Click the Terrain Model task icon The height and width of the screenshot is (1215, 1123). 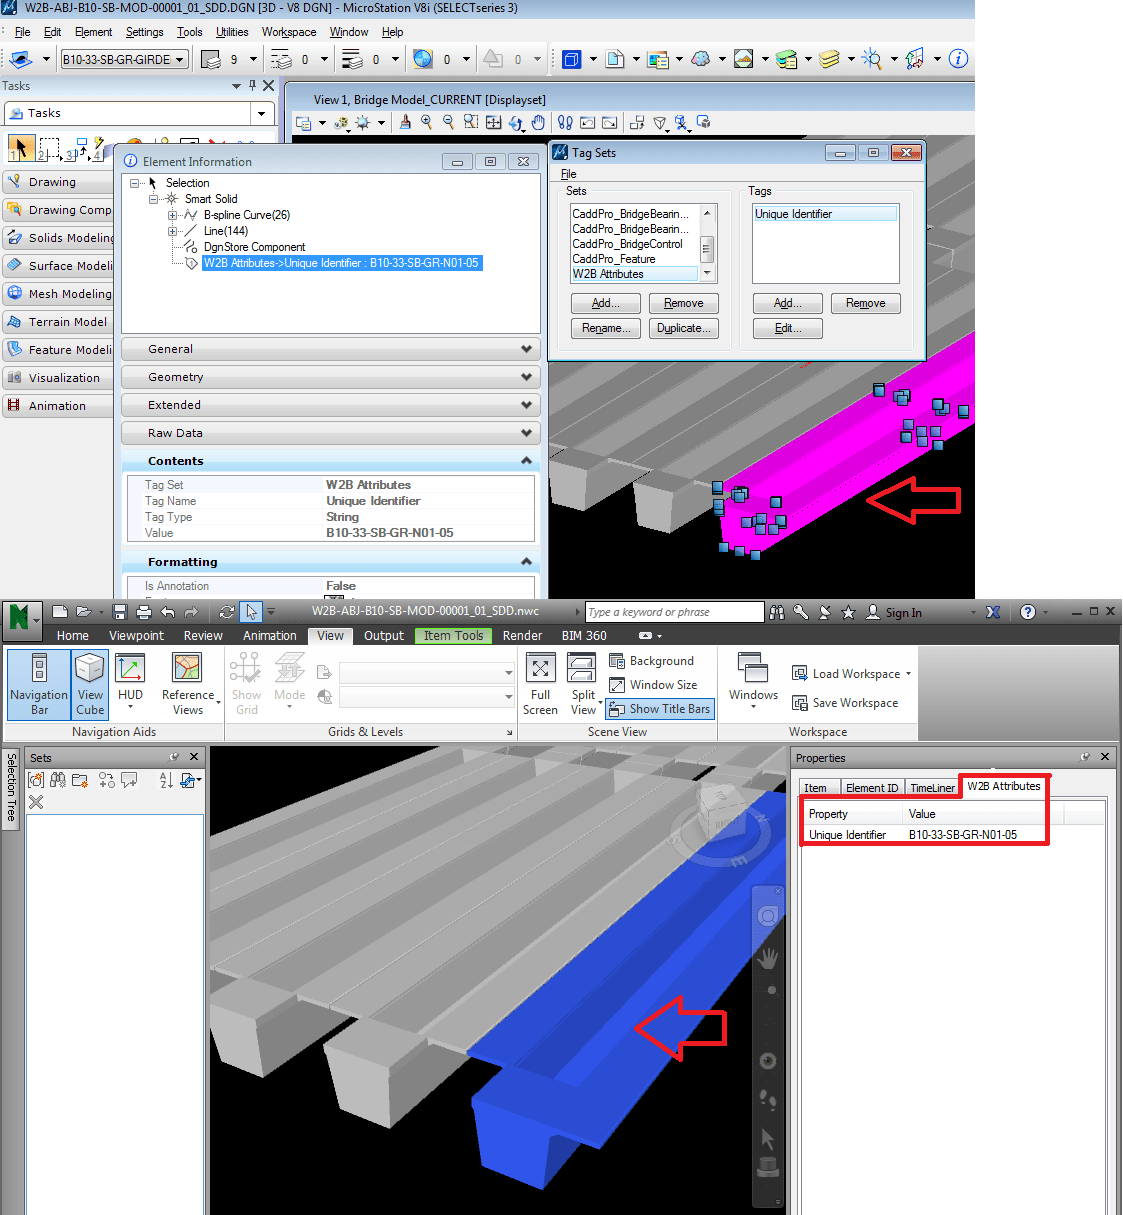14,321
